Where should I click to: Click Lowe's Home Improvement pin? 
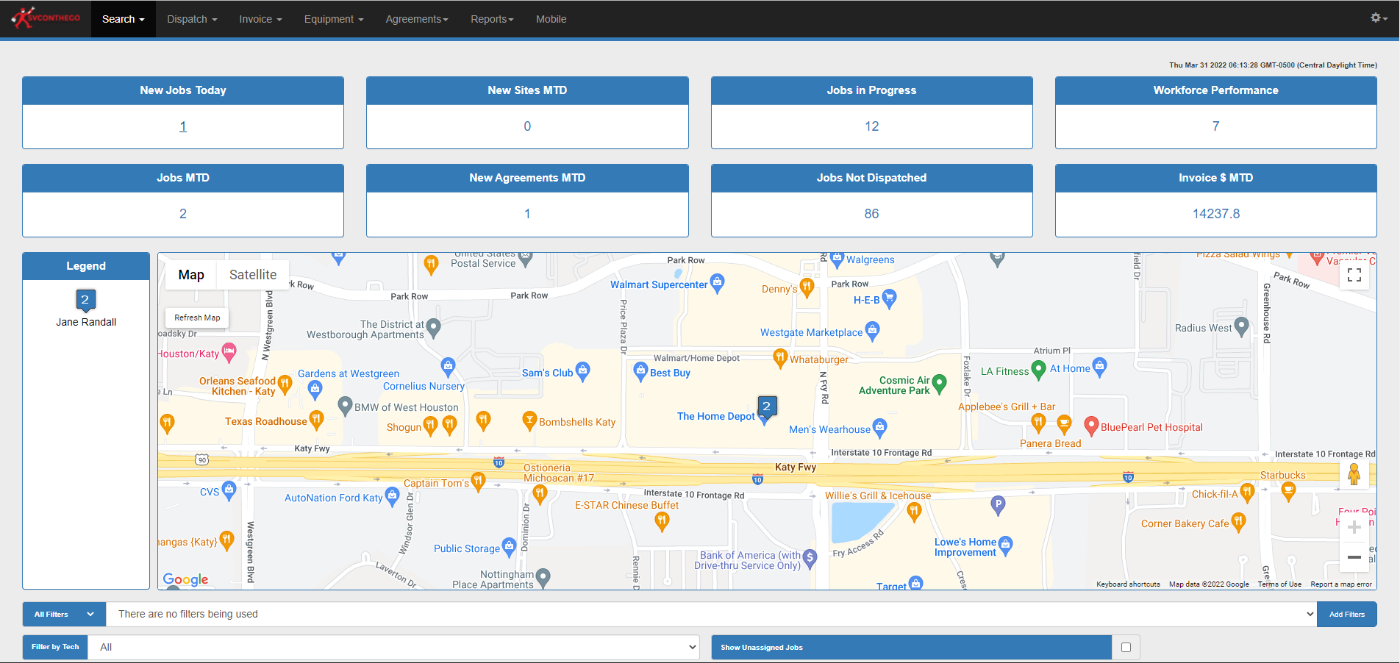pos(1006,546)
